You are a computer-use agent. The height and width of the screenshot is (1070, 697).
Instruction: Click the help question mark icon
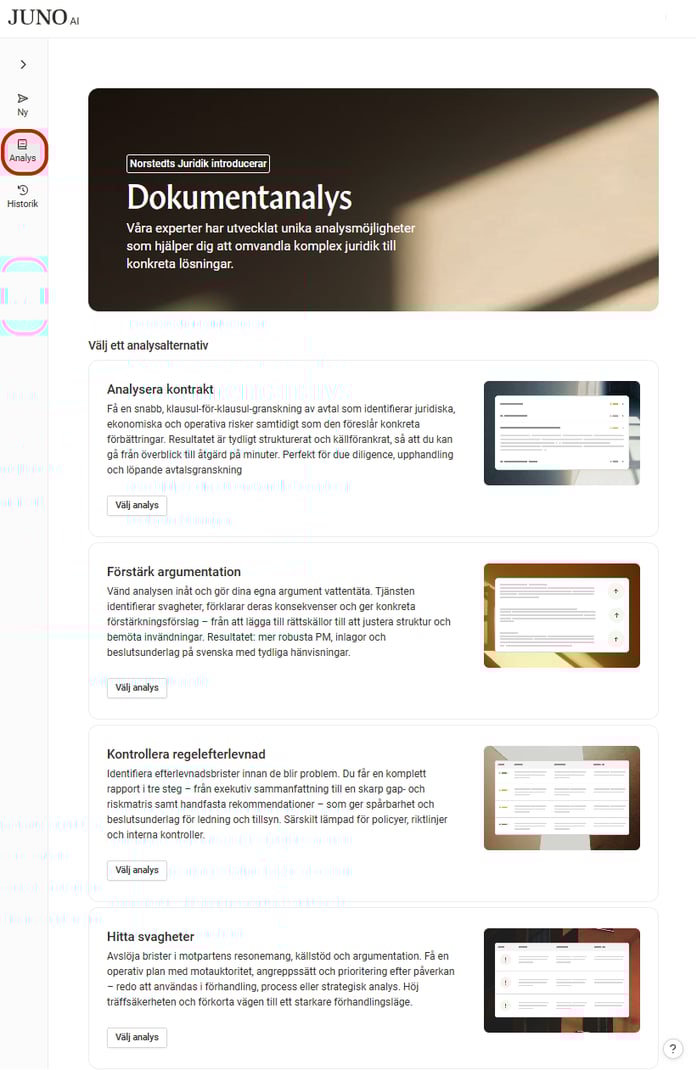tap(673, 1048)
